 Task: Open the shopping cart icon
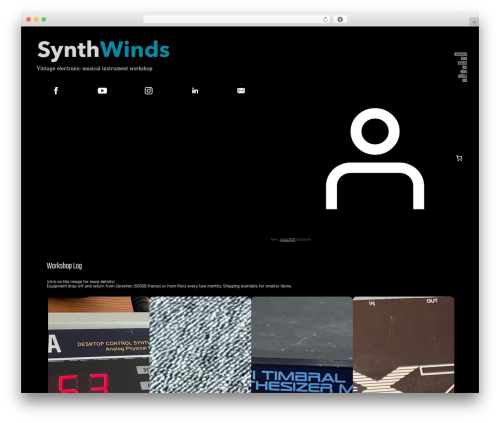pyautogui.click(x=459, y=158)
